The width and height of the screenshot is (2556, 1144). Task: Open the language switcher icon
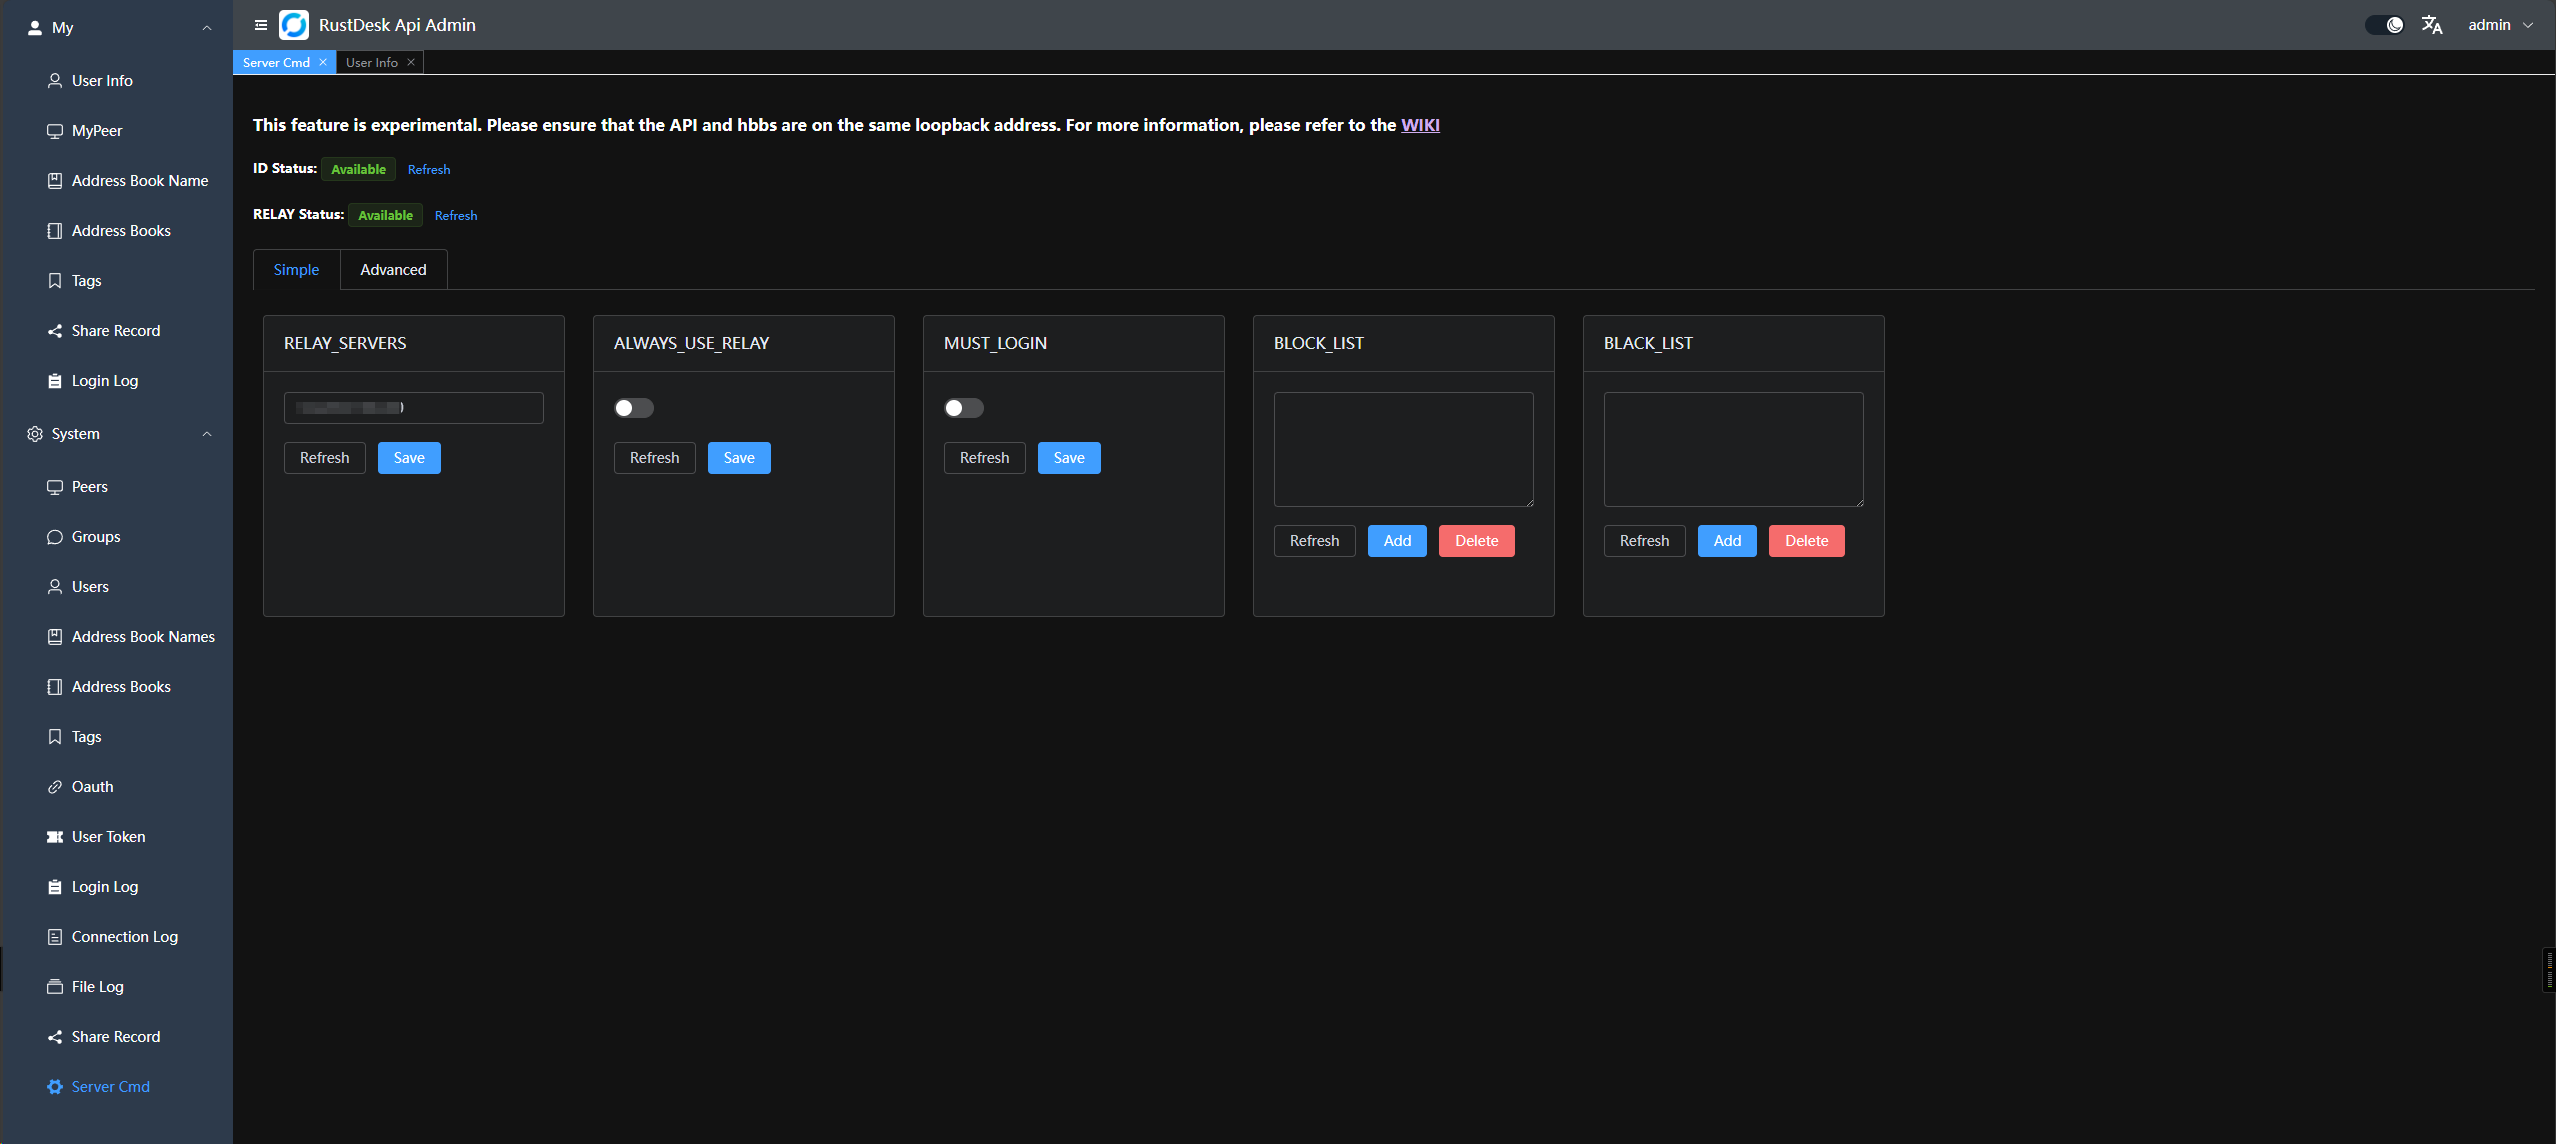2432,24
